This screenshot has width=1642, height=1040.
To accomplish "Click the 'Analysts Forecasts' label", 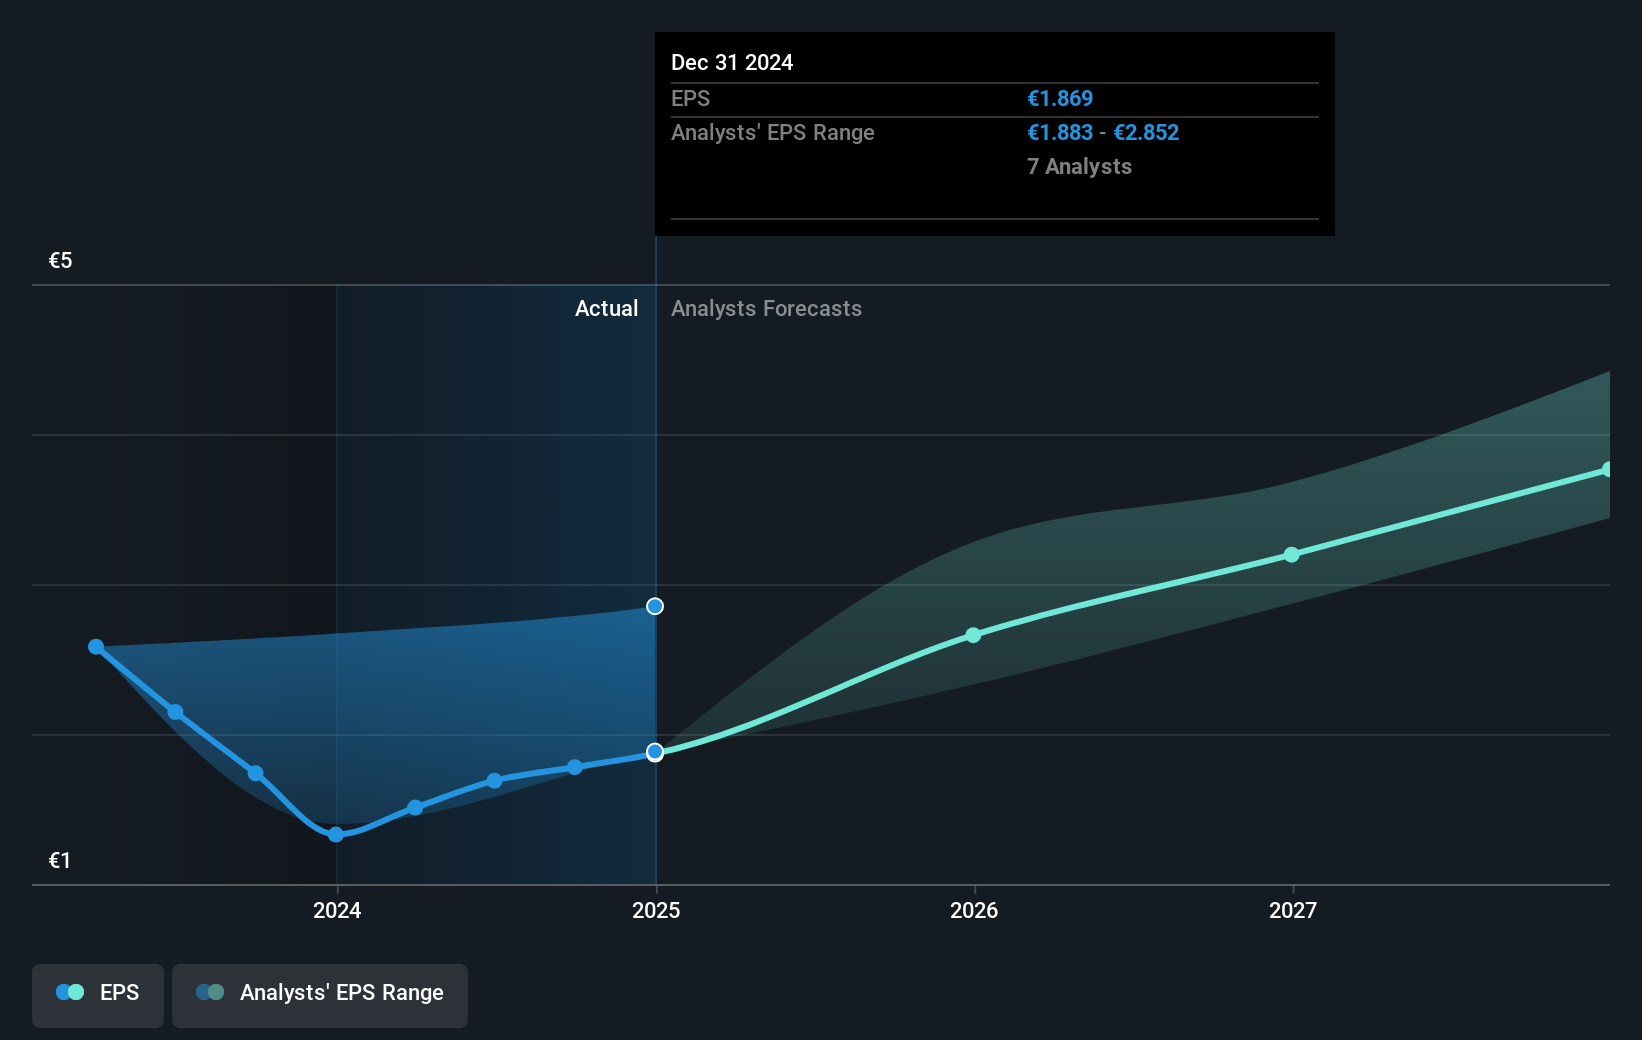I will tap(766, 309).
